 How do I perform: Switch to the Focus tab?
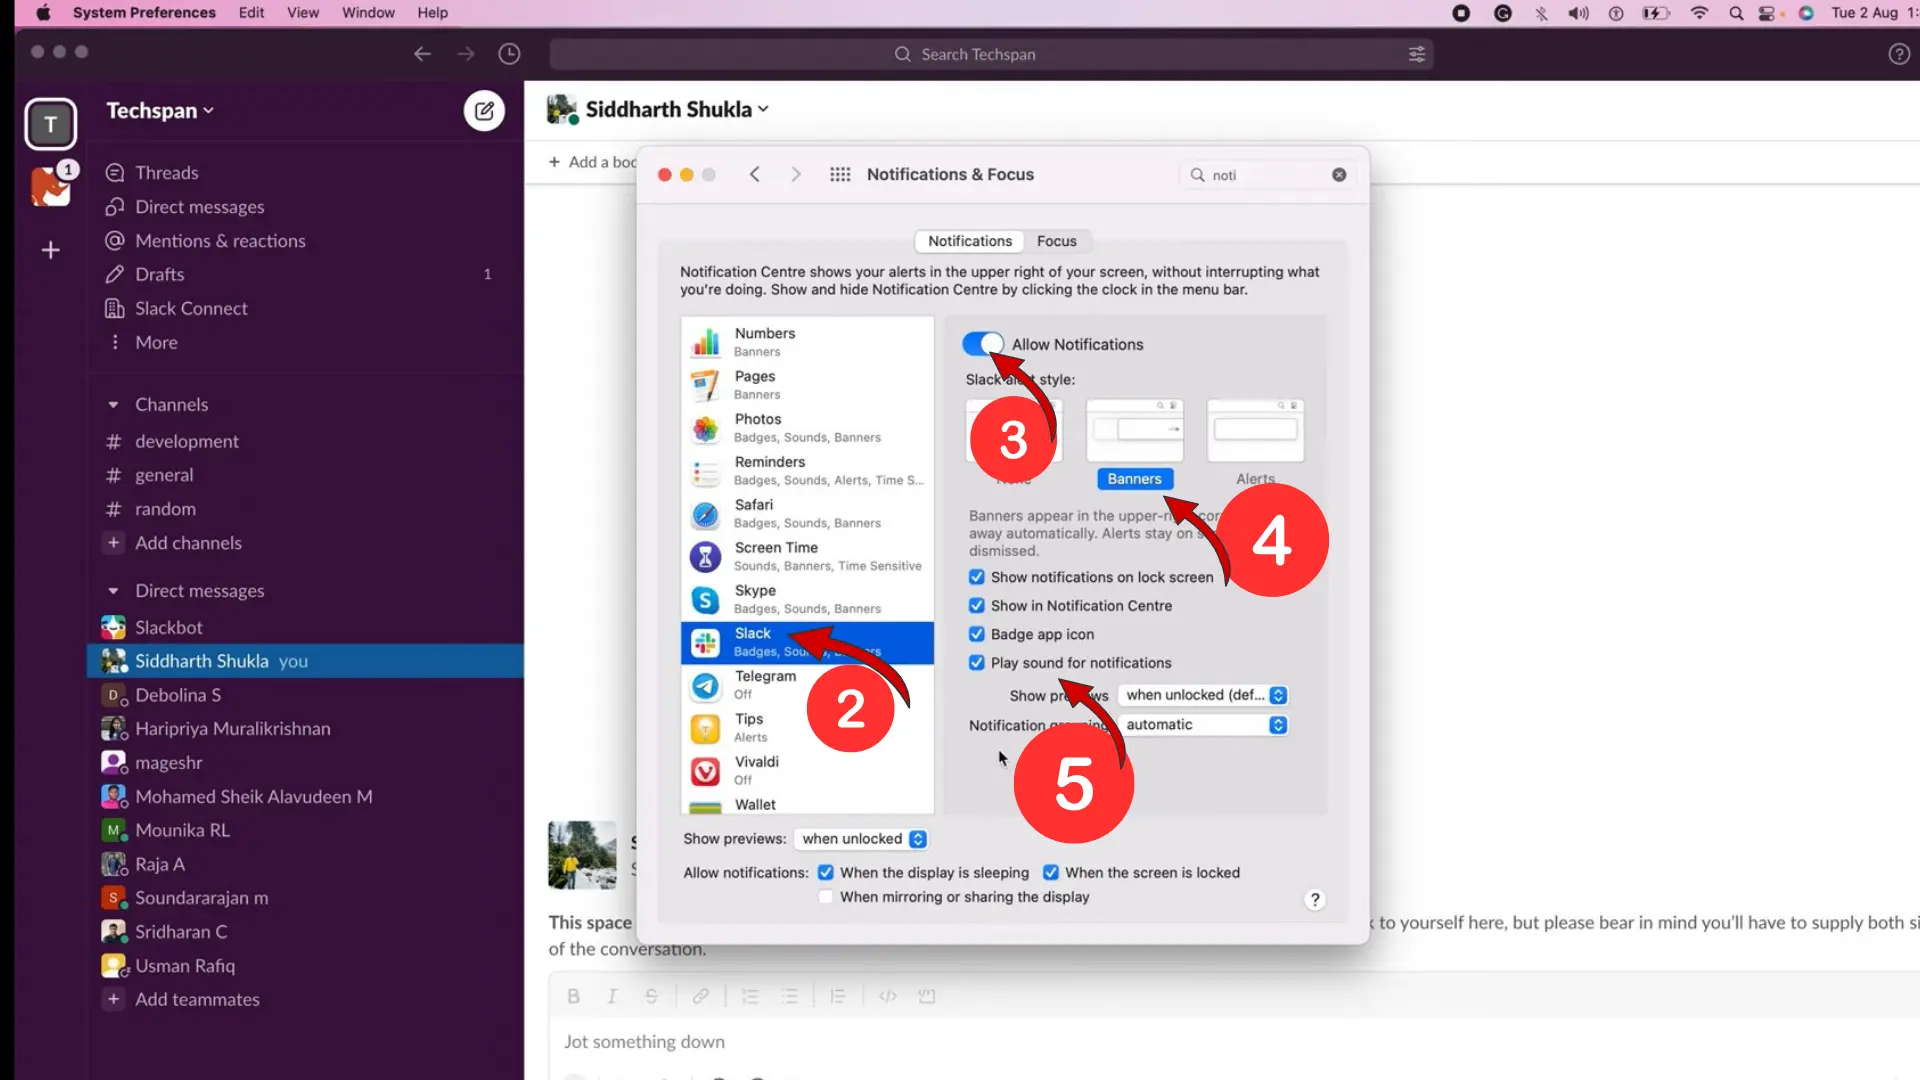(x=1056, y=241)
